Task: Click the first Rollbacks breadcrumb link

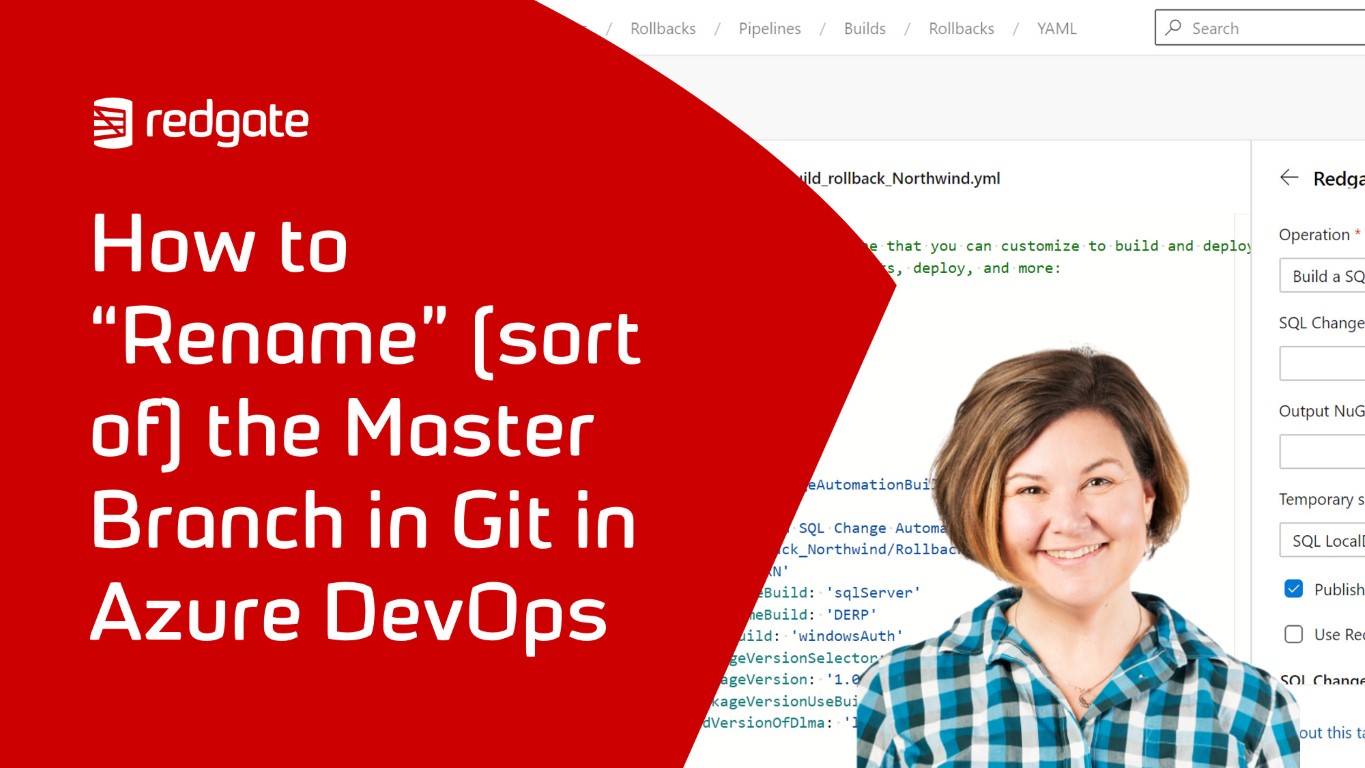Action: click(x=662, y=28)
